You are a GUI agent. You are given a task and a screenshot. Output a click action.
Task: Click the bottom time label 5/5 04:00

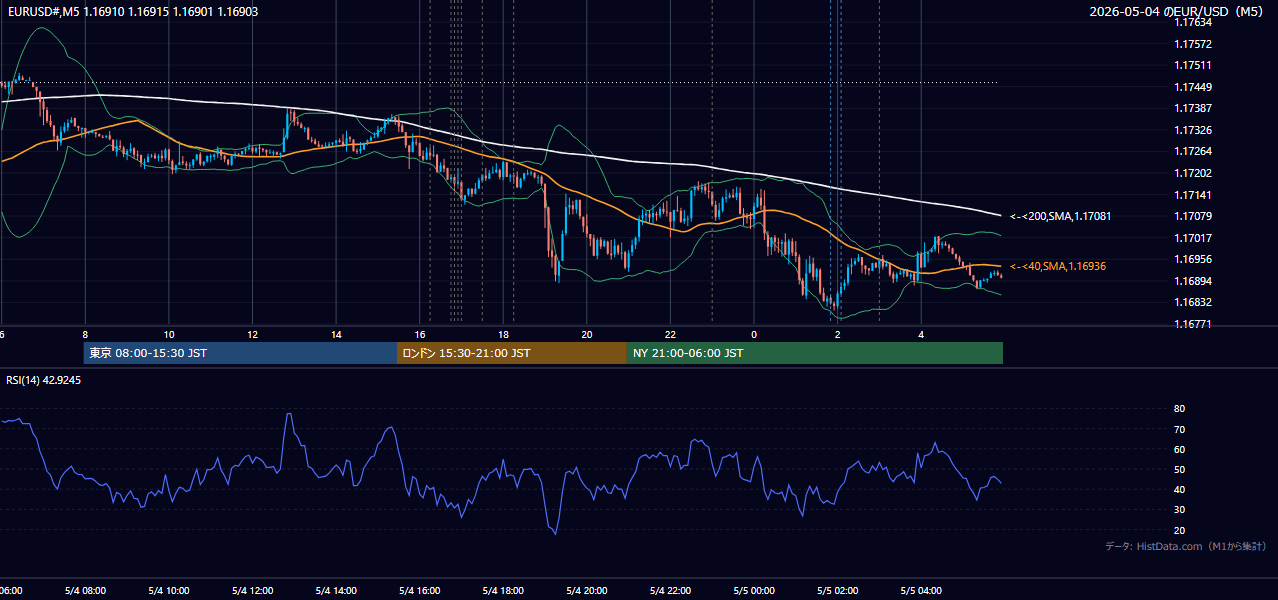pyautogui.click(x=920, y=591)
